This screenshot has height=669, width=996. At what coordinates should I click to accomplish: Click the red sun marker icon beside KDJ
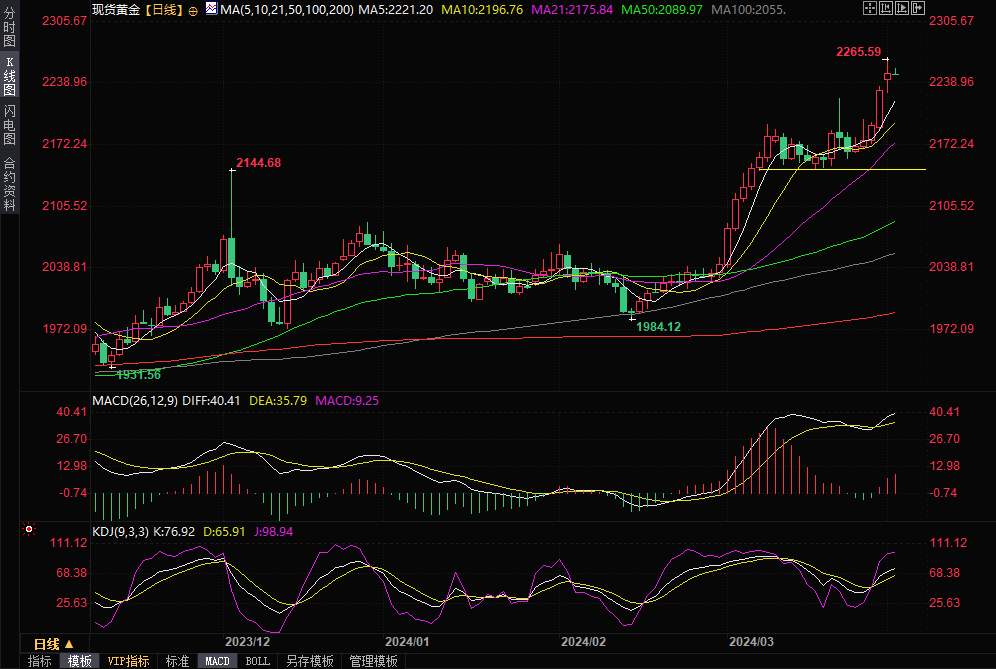coord(29,529)
